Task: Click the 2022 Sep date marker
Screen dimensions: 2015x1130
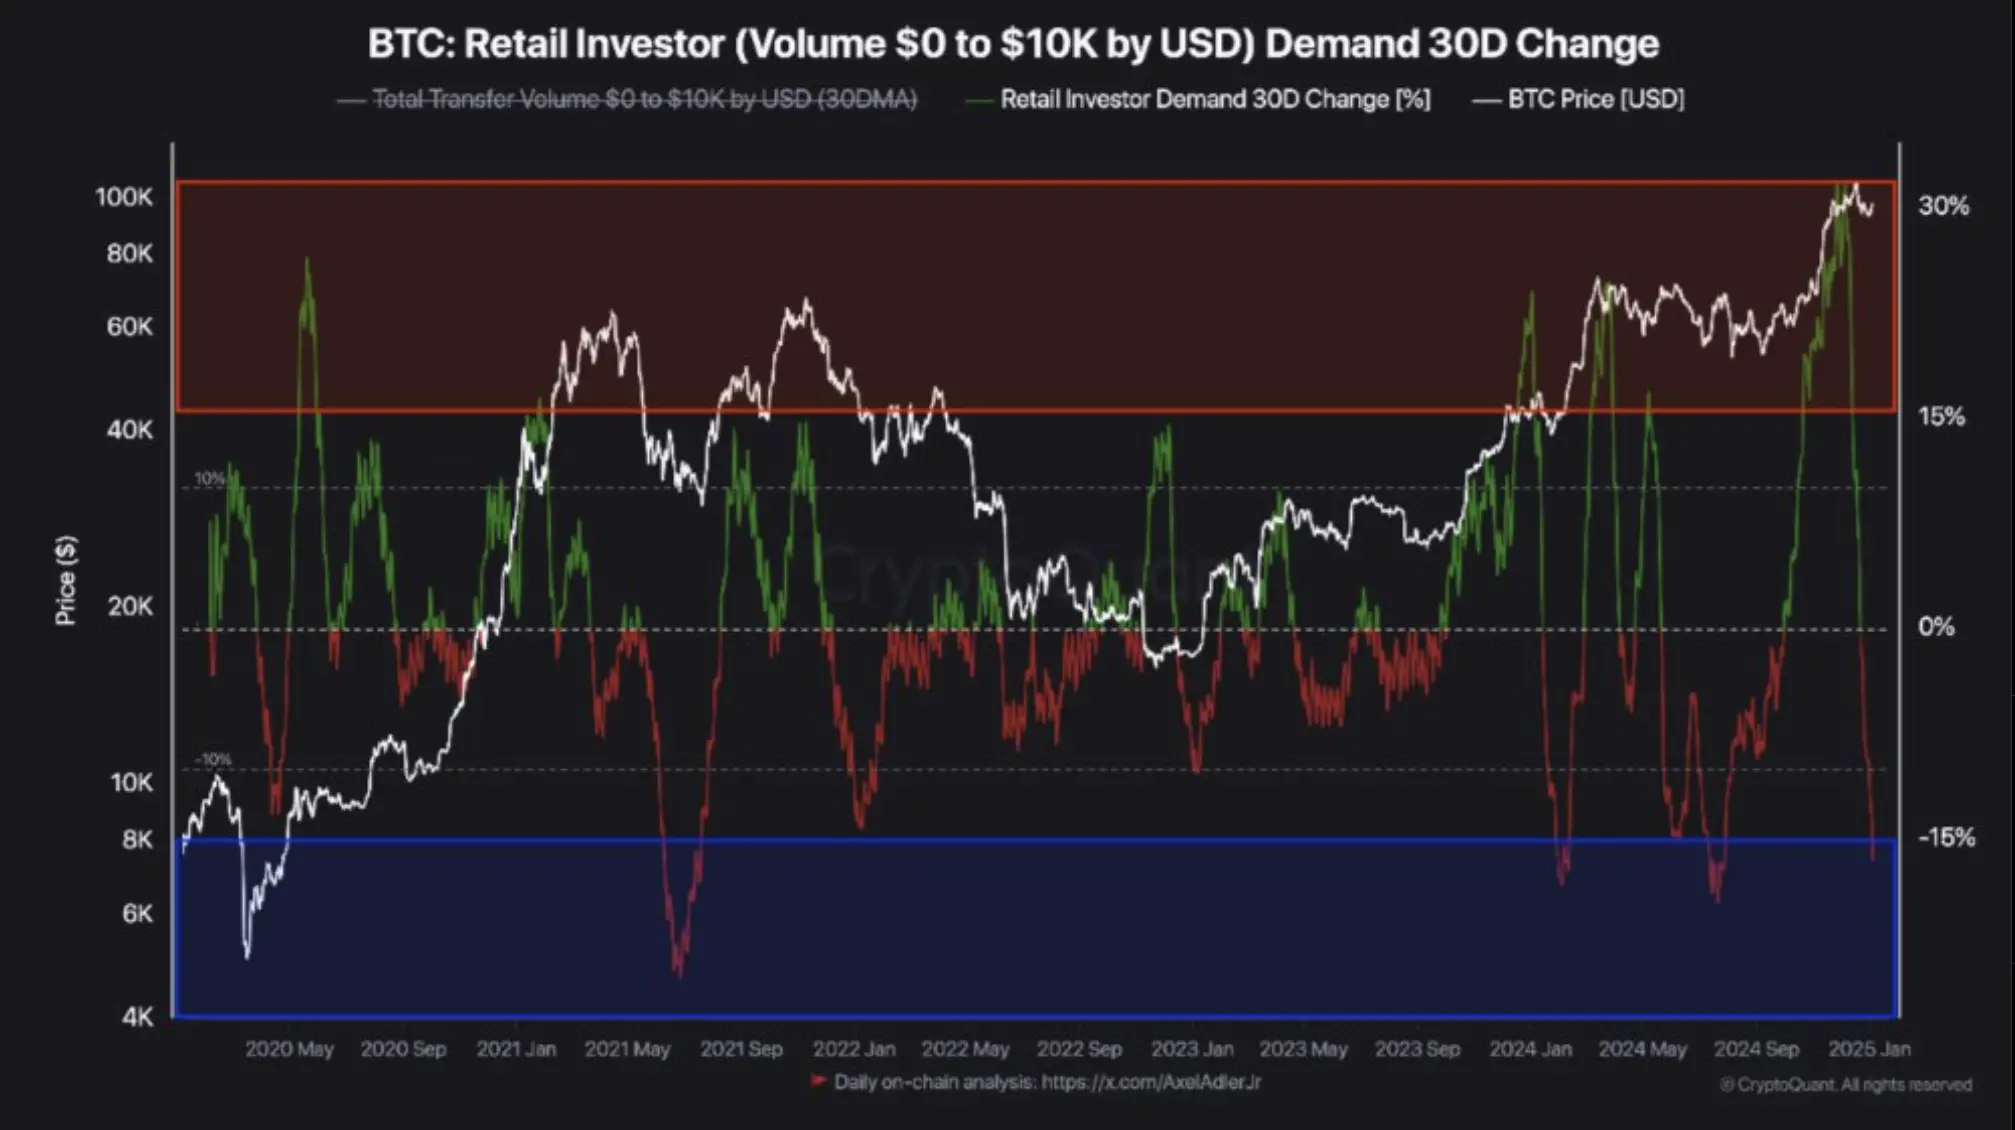Action: 1079,1049
